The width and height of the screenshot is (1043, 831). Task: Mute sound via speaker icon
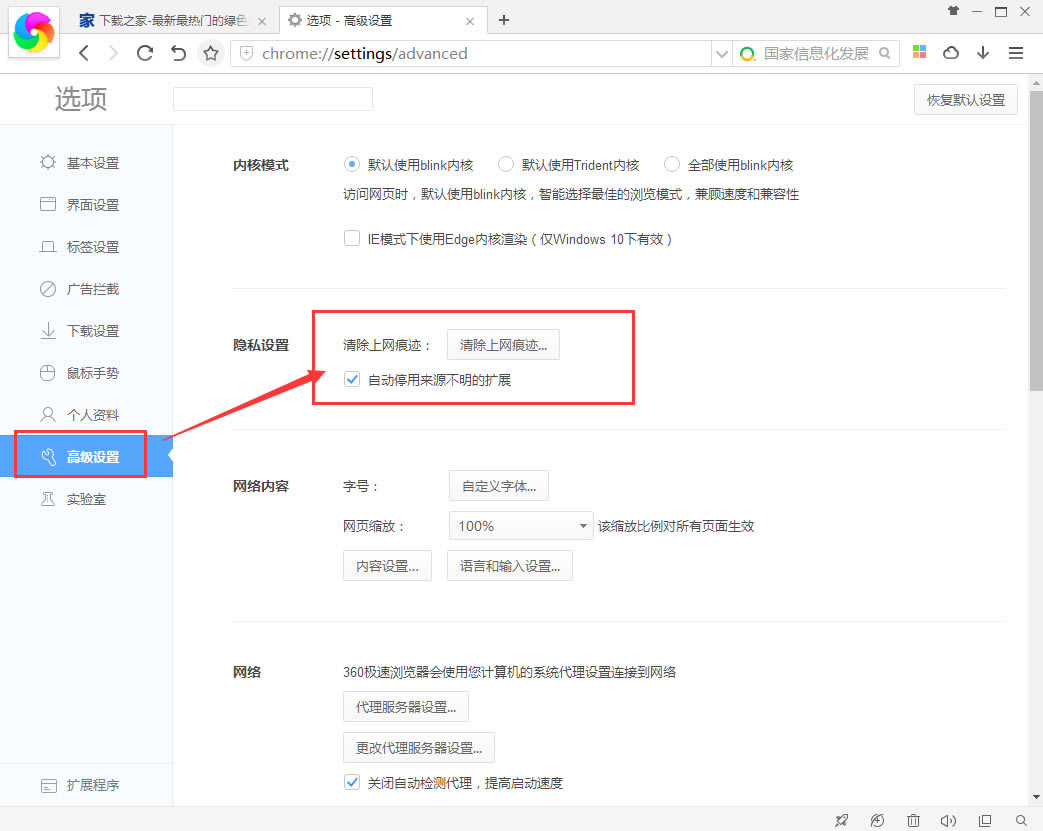[x=947, y=820]
